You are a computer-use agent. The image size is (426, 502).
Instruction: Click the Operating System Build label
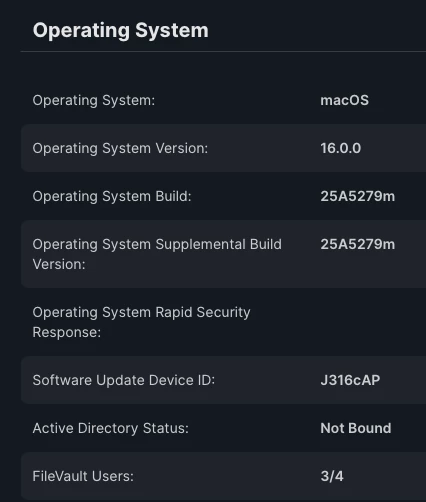coord(112,196)
